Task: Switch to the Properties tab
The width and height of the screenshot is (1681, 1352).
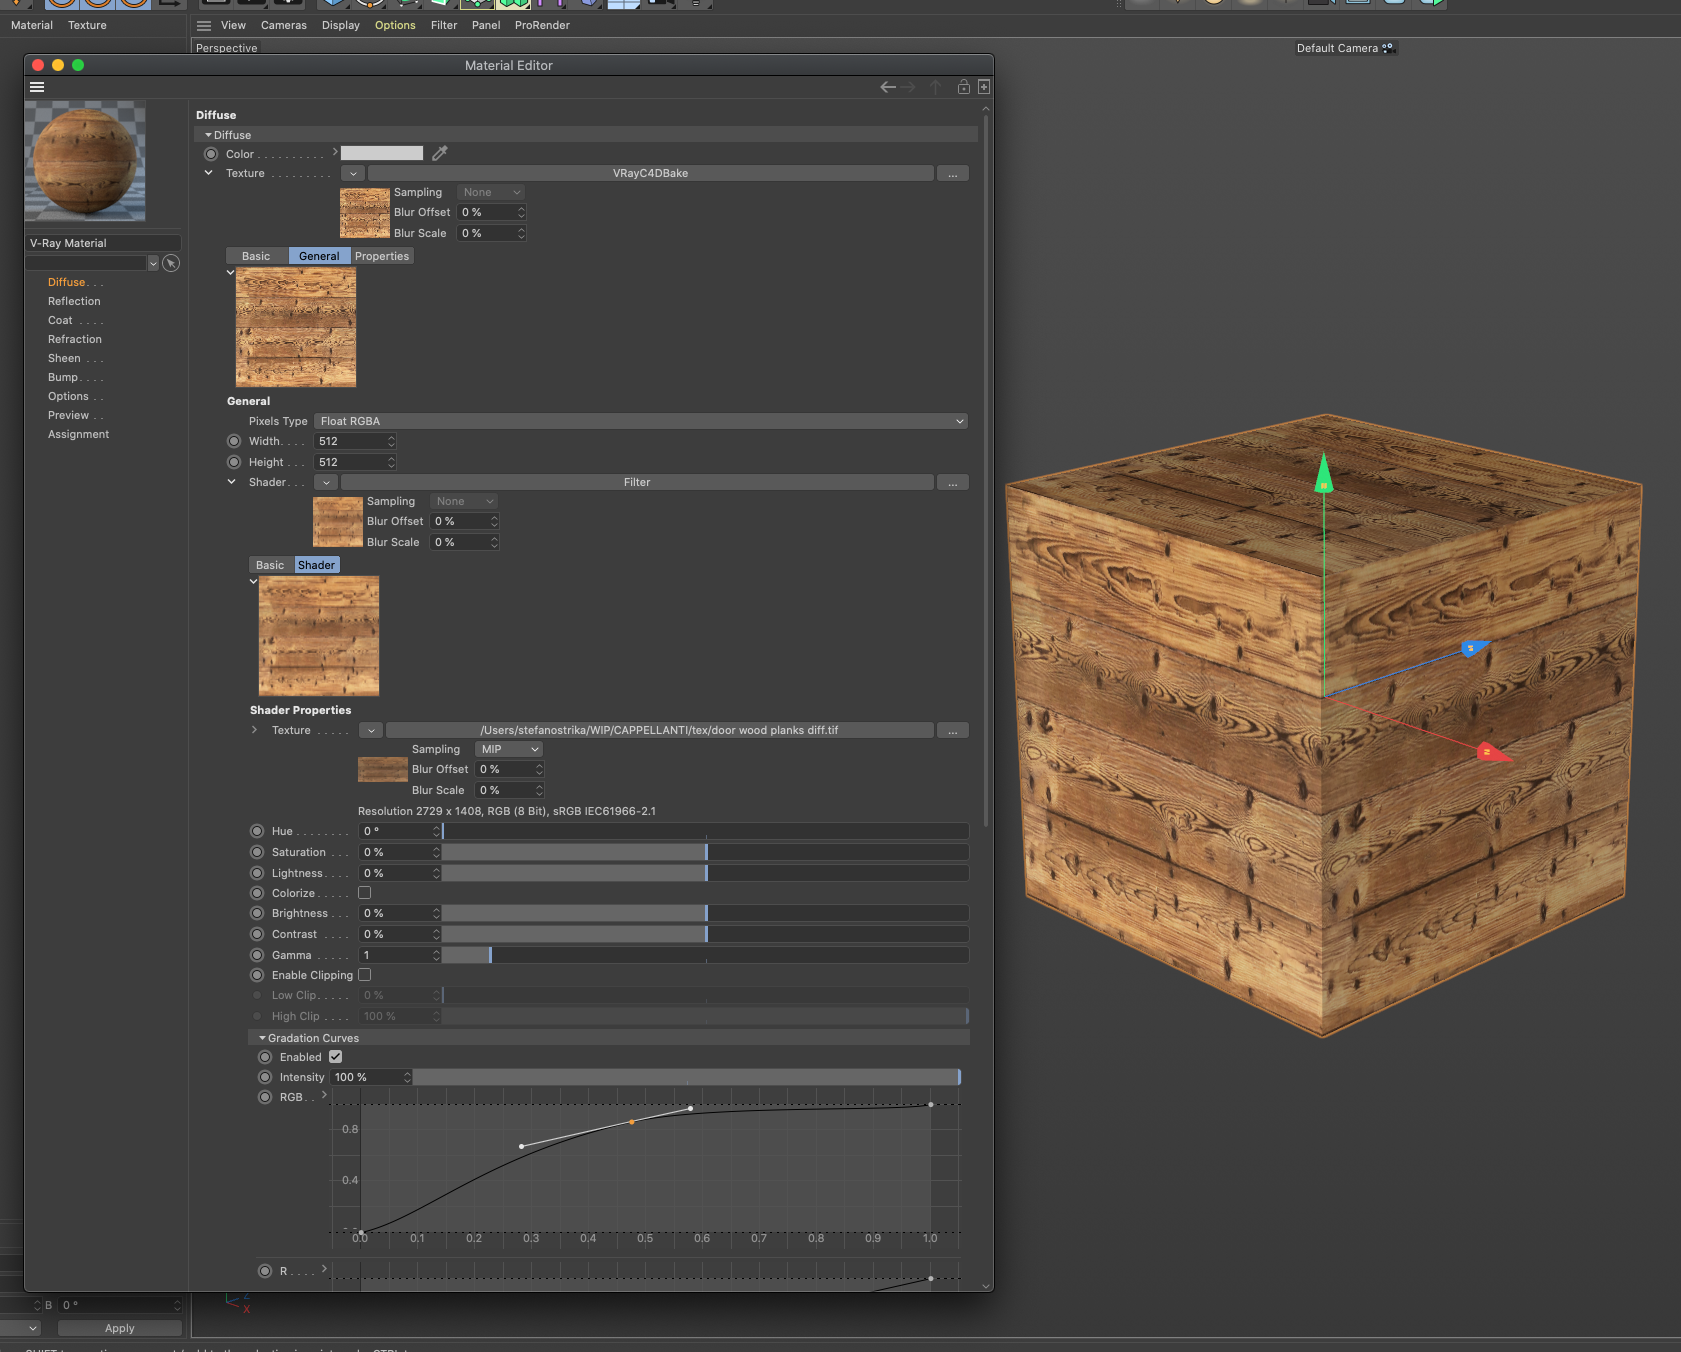Action: [x=382, y=256]
